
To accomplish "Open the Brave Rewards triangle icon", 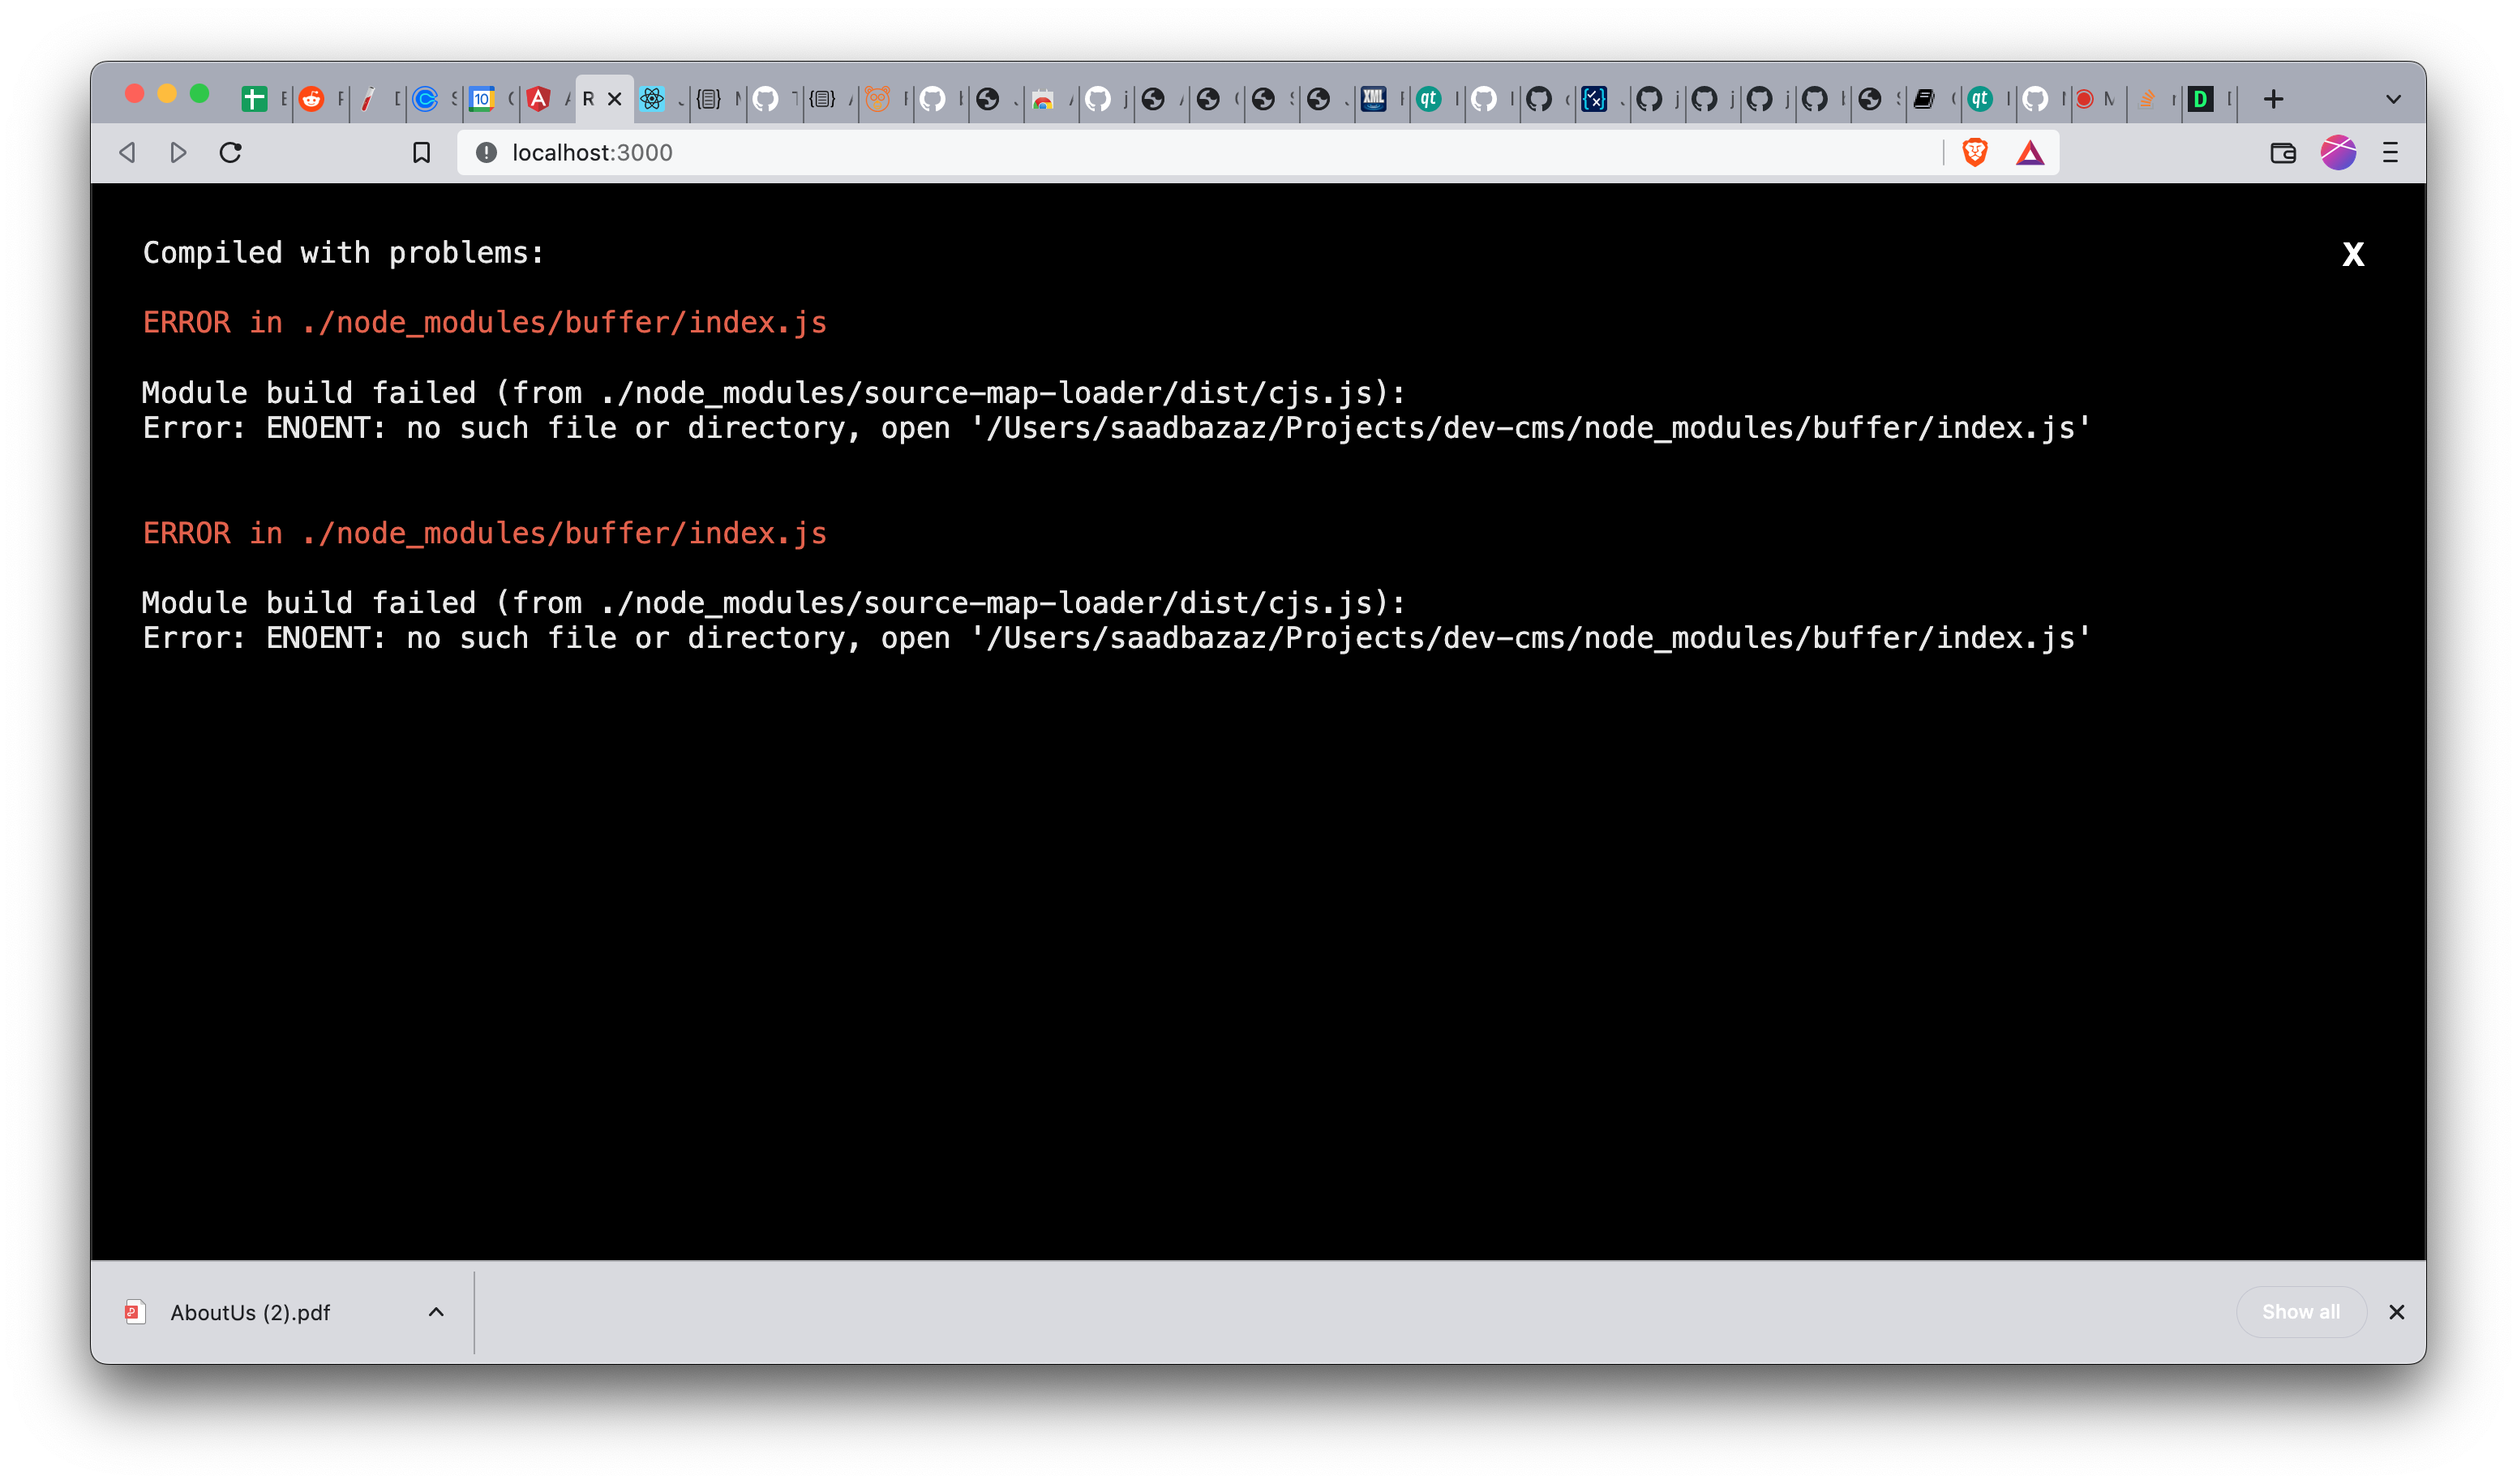I will tap(2030, 152).
